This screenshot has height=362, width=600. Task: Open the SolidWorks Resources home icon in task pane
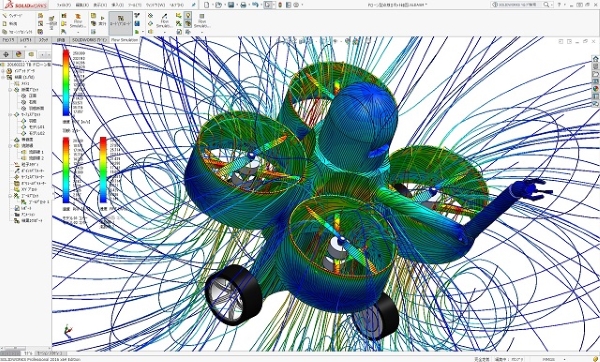click(595, 59)
